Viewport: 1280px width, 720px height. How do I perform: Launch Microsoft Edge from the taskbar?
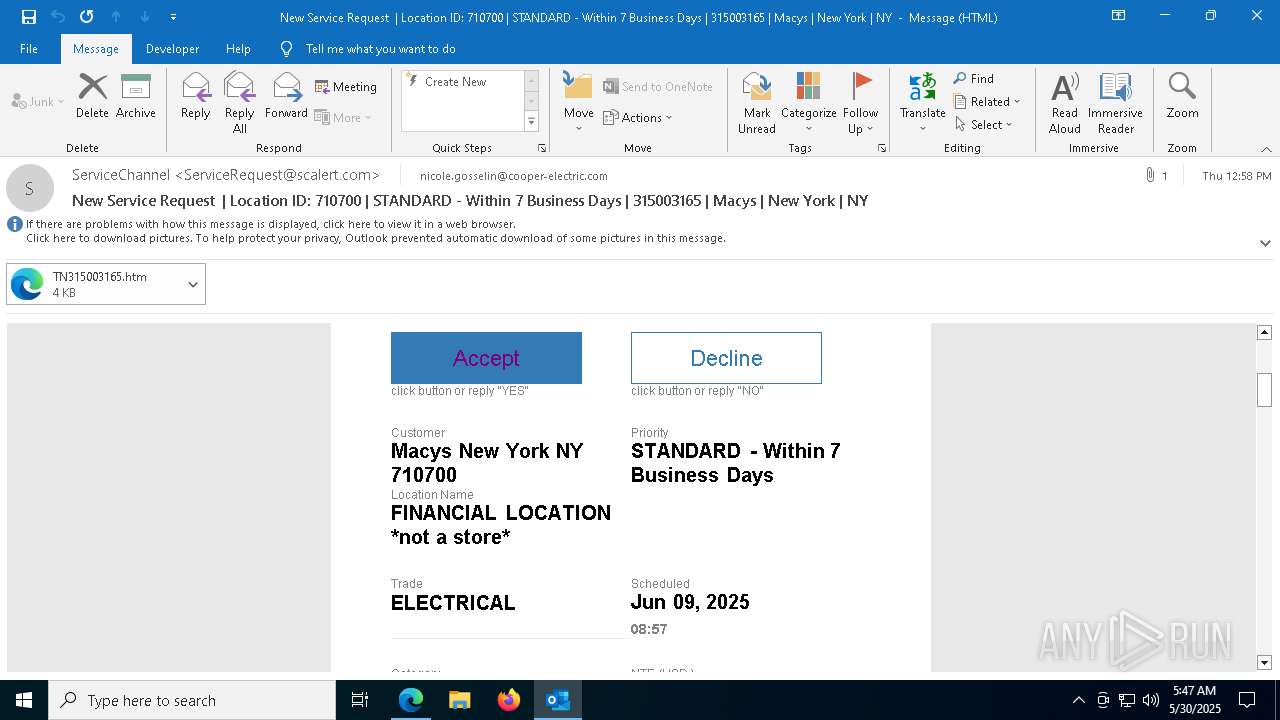pyautogui.click(x=411, y=700)
